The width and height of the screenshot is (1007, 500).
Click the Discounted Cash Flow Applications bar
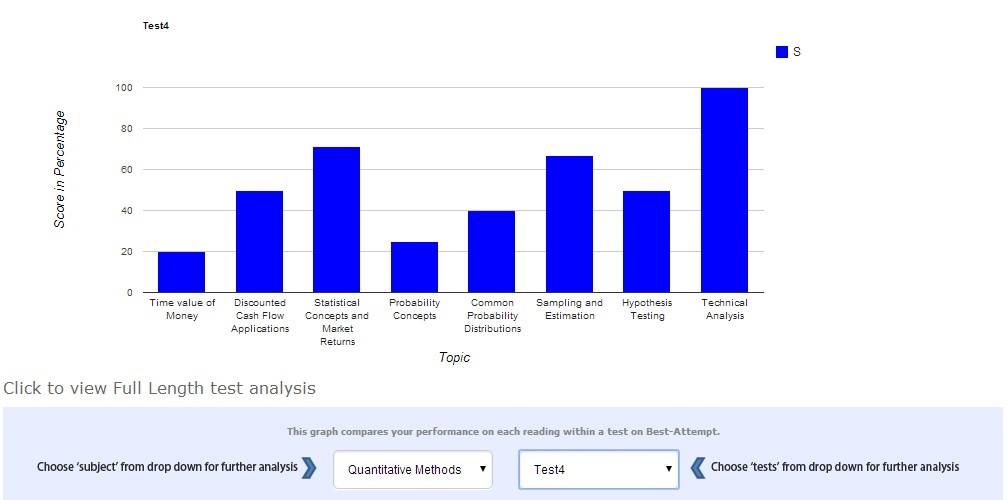[x=259, y=242]
